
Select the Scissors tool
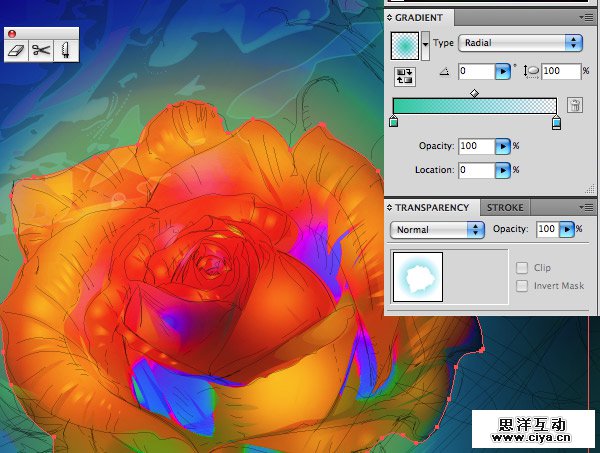[41, 50]
